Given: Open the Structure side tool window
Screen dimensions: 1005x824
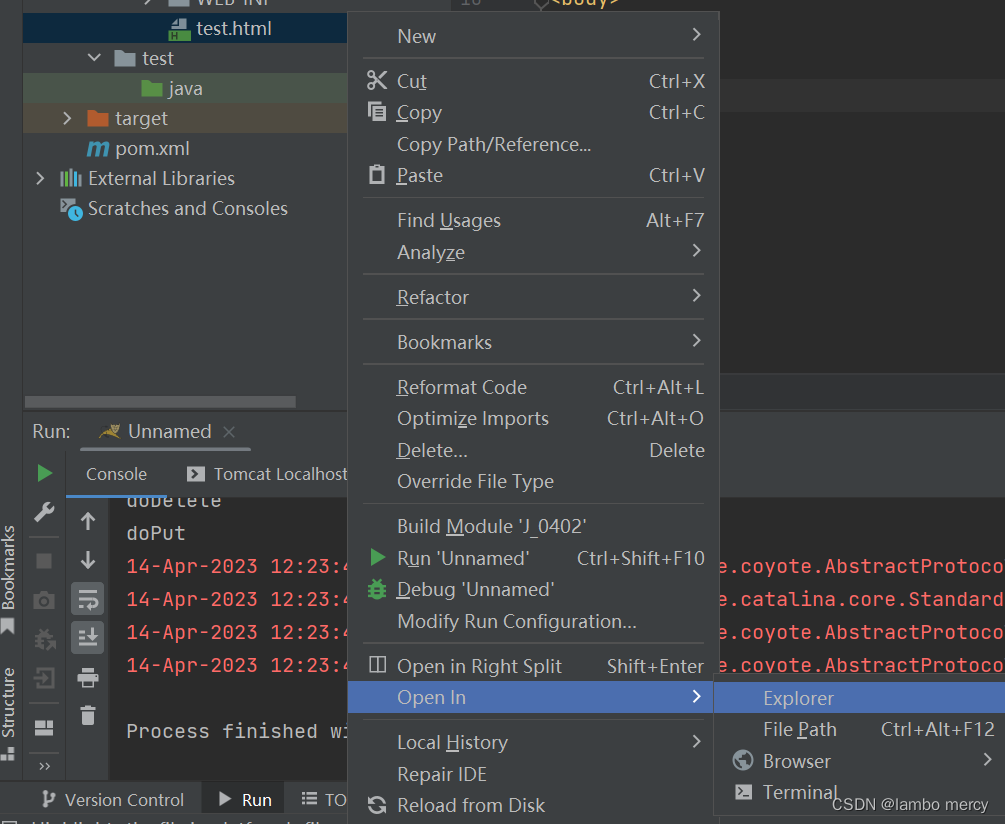Looking at the screenshot, I should 8,713.
